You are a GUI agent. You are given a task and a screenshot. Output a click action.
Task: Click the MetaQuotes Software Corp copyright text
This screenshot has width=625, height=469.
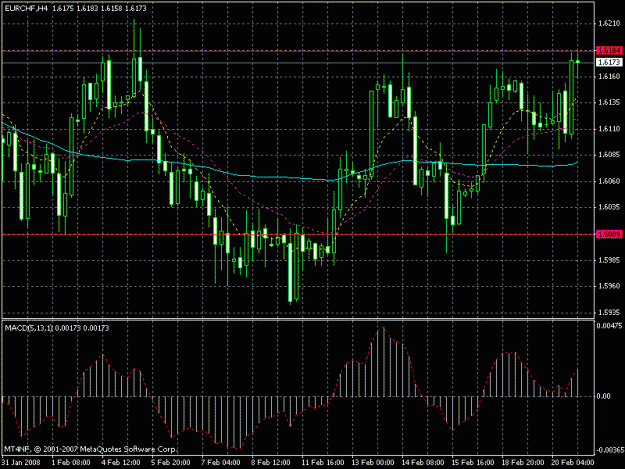point(90,449)
